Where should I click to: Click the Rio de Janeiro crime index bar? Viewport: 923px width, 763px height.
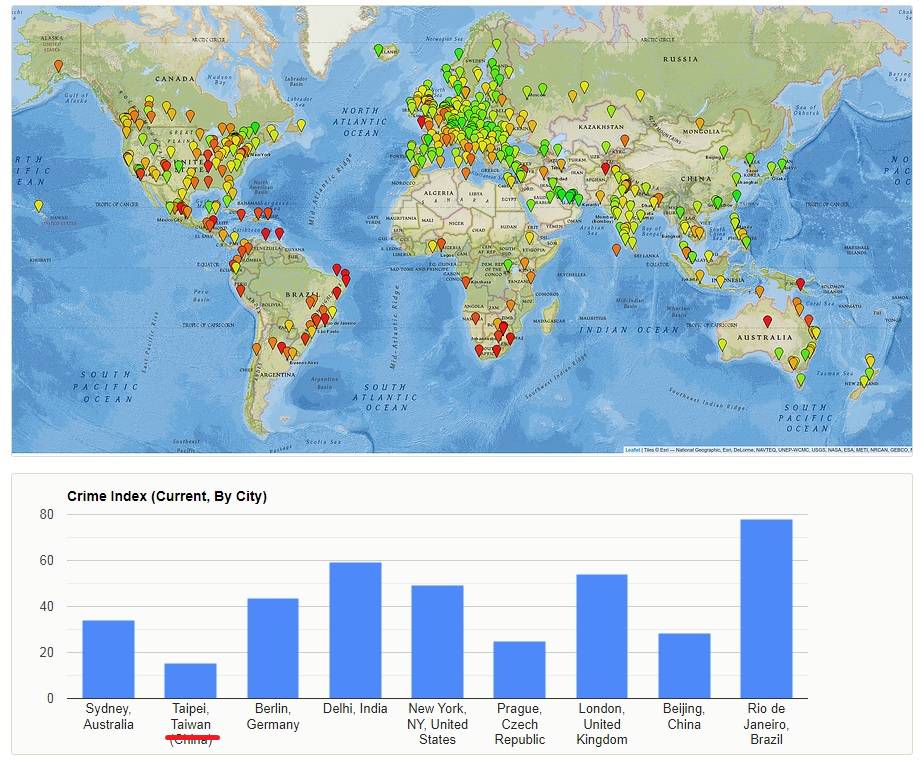[x=766, y=608]
